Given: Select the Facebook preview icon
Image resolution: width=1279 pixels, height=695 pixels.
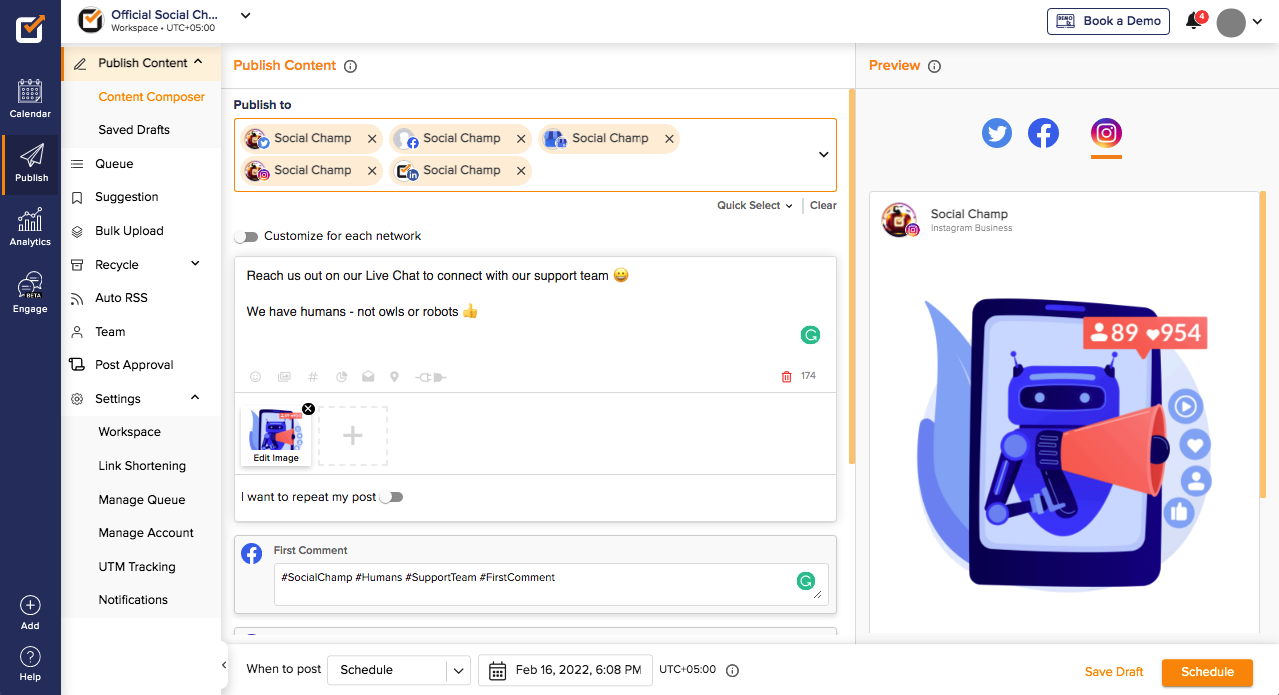Looking at the screenshot, I should point(1043,132).
